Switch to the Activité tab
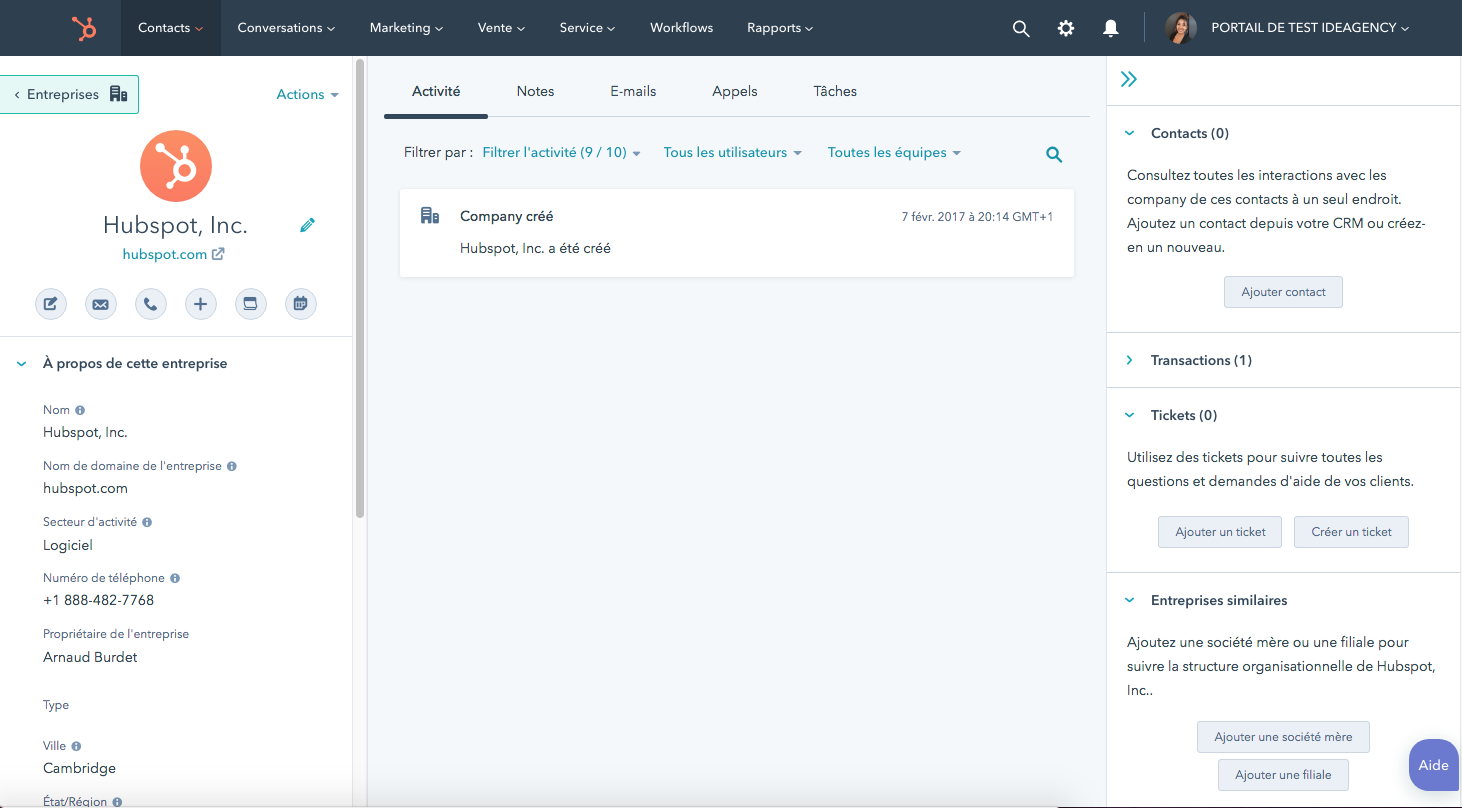Image resolution: width=1462 pixels, height=808 pixels. [436, 91]
